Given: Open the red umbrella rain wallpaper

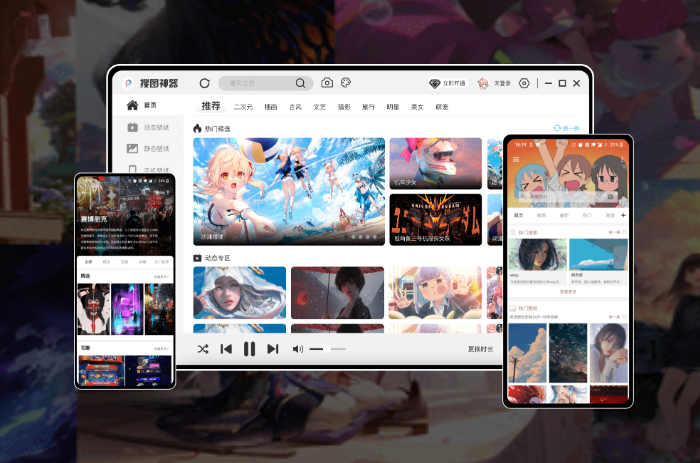Looking at the screenshot, I should 338,293.
